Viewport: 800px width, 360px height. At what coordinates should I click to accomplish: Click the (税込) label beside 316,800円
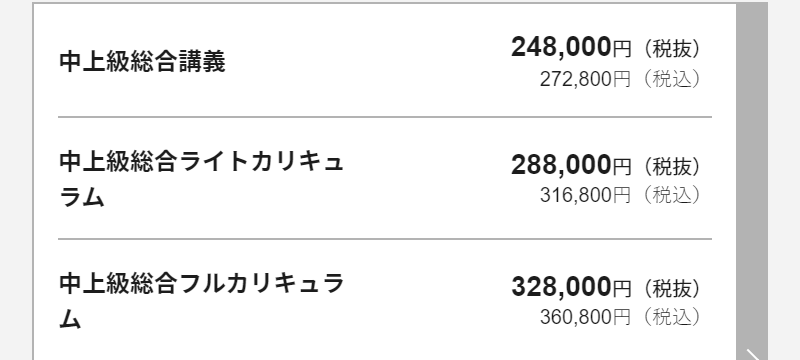[x=671, y=195]
